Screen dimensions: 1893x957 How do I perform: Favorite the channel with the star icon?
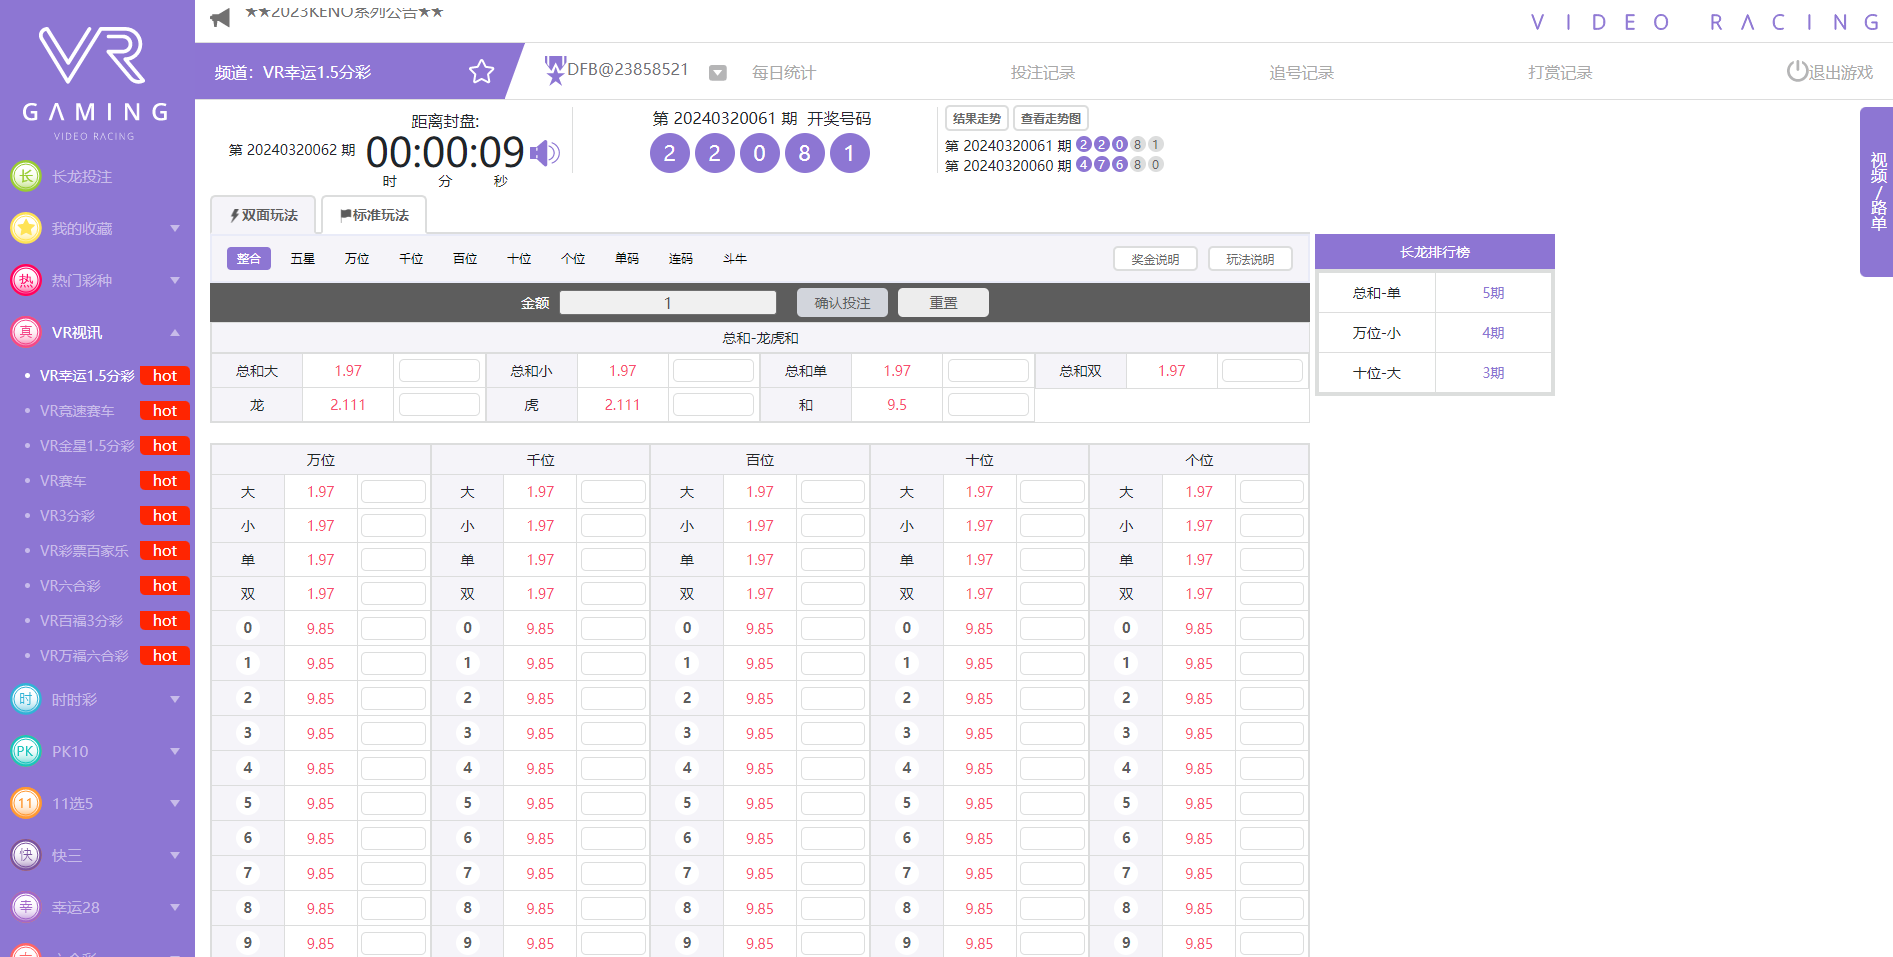point(482,72)
